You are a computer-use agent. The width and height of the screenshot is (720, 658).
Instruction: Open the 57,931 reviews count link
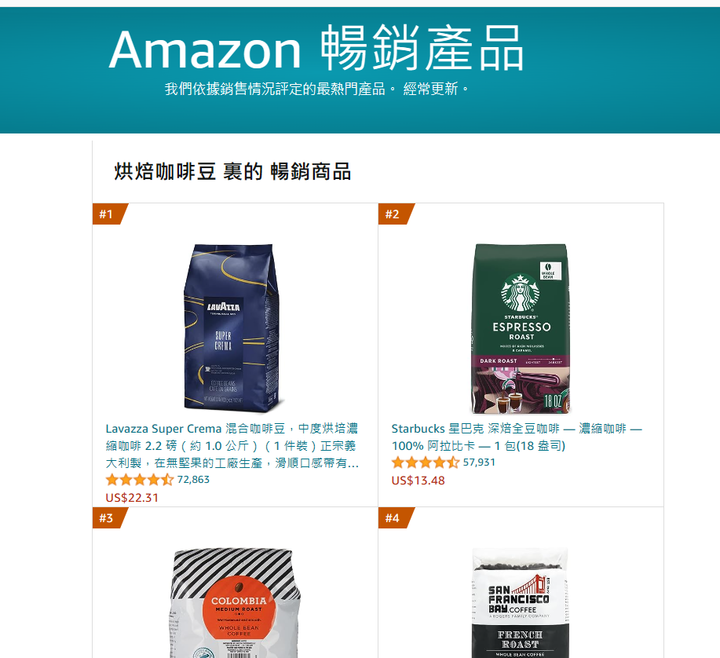(479, 462)
